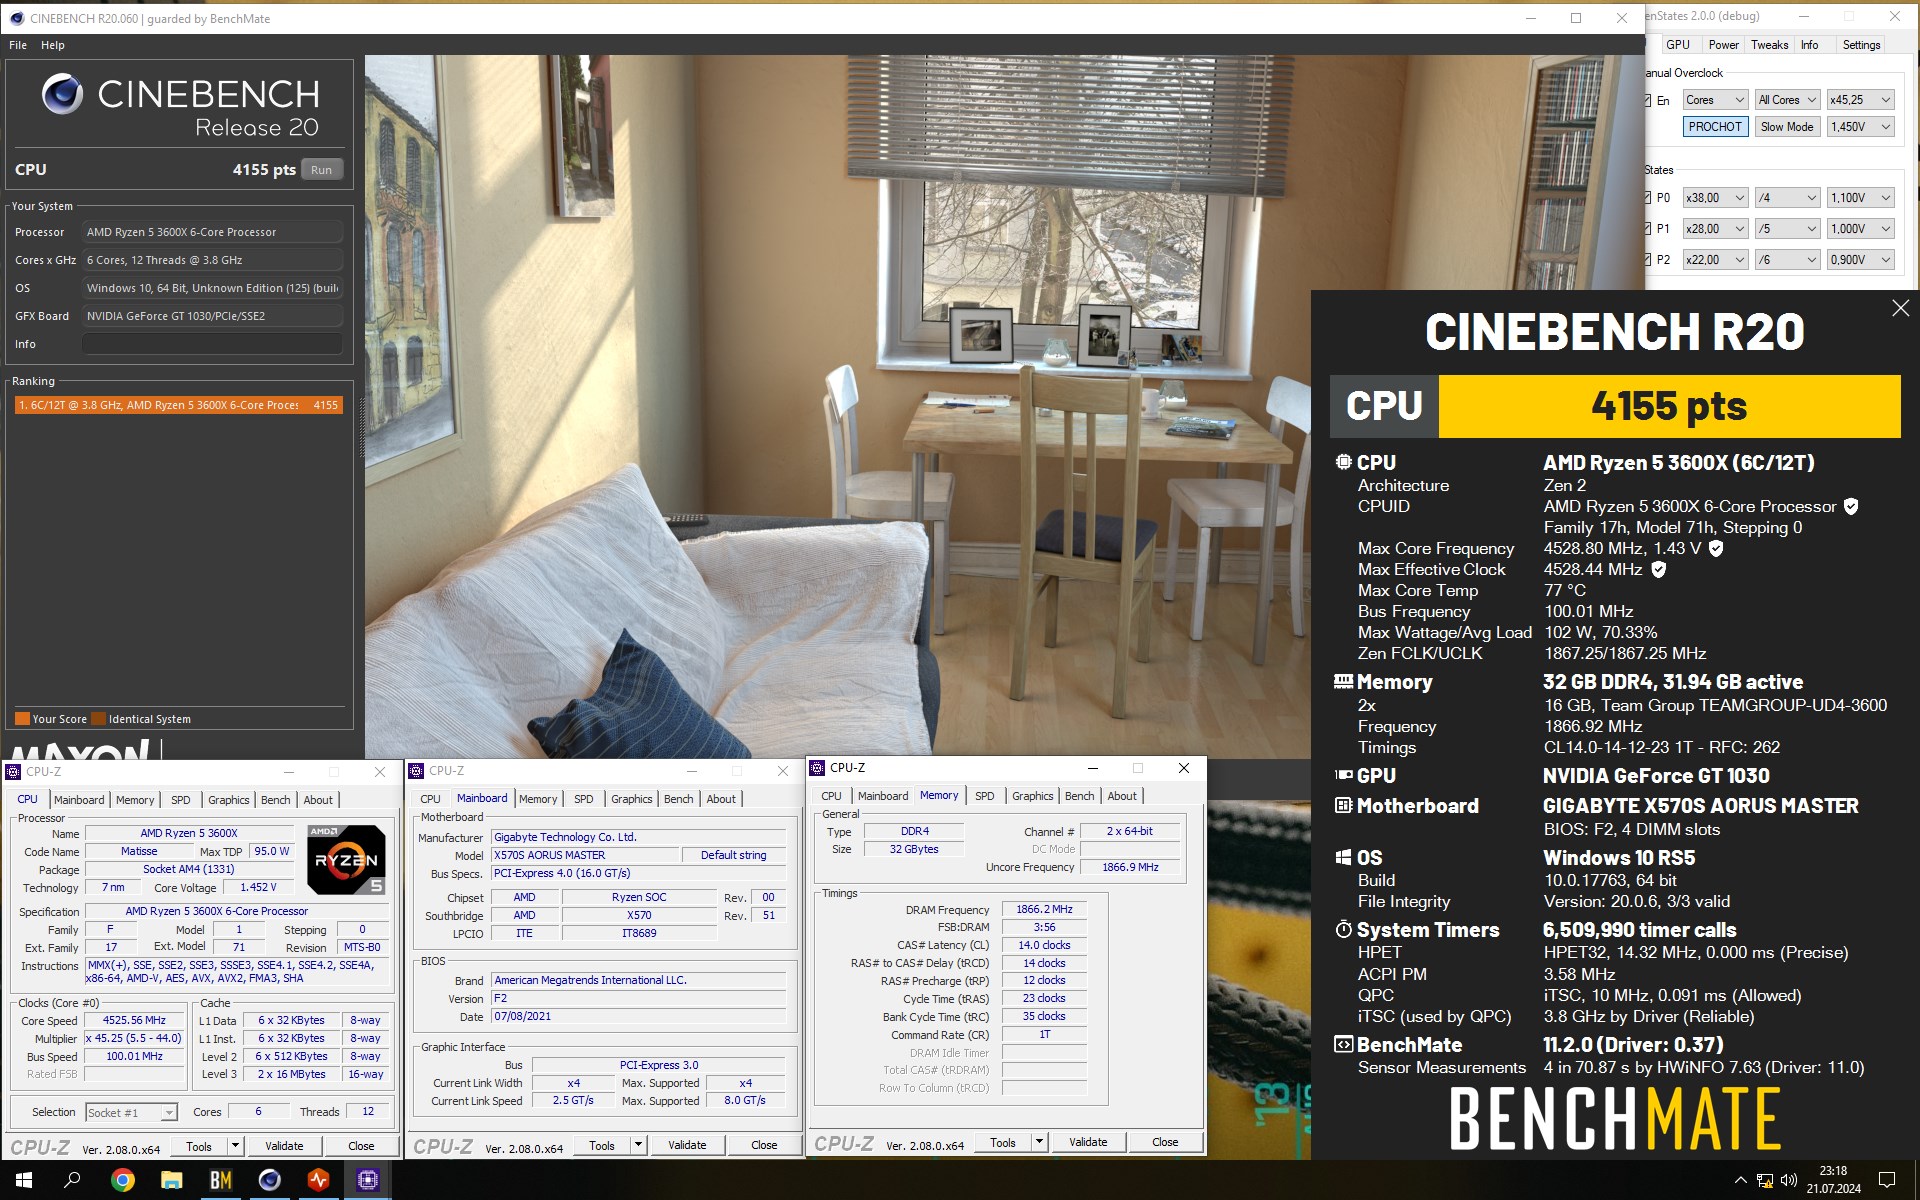
Task: Open File Explorer from taskbar
Action: pyautogui.click(x=171, y=1180)
